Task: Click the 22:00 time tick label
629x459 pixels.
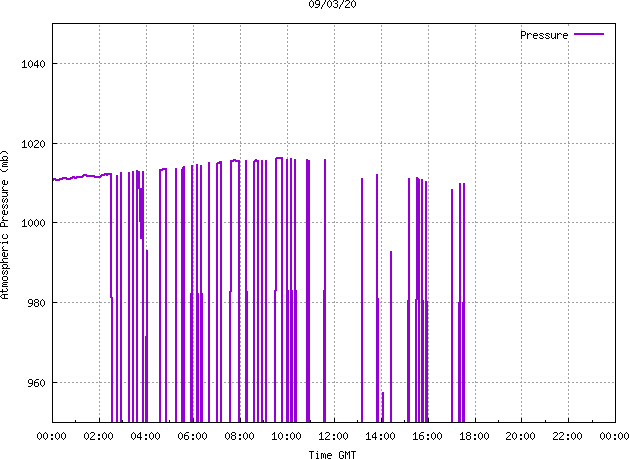Action: 568,436
